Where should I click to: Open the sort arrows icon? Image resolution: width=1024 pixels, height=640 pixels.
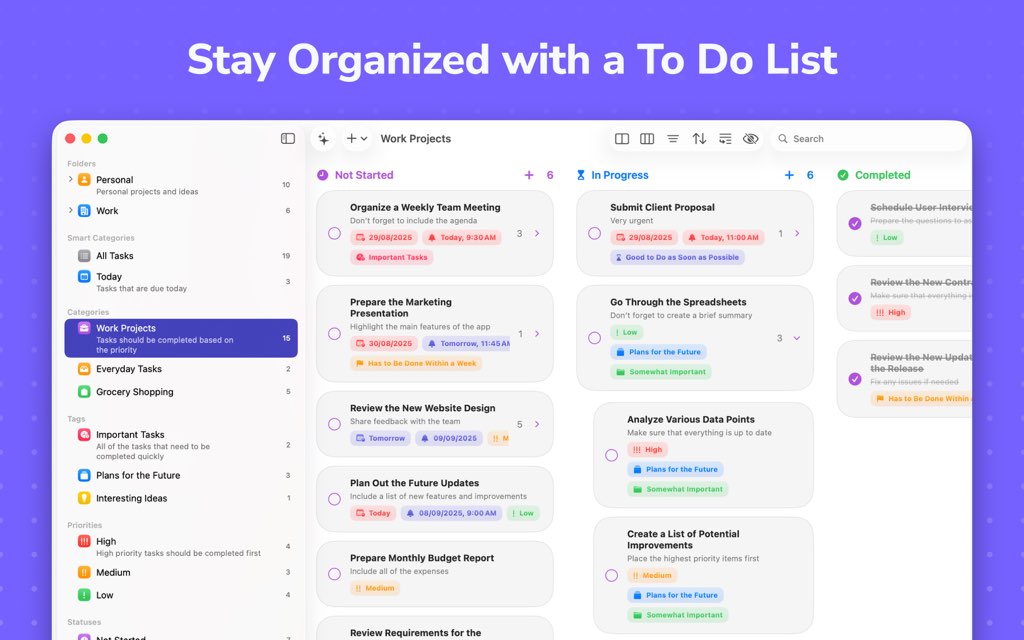699,139
